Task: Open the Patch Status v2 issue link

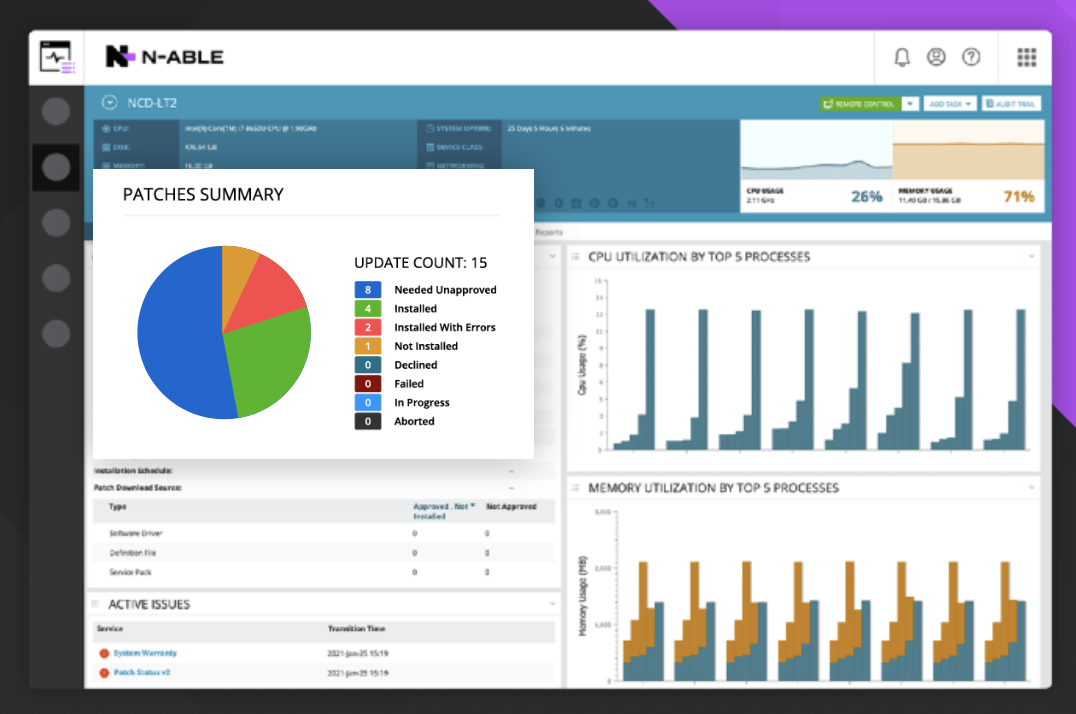Action: pos(142,672)
